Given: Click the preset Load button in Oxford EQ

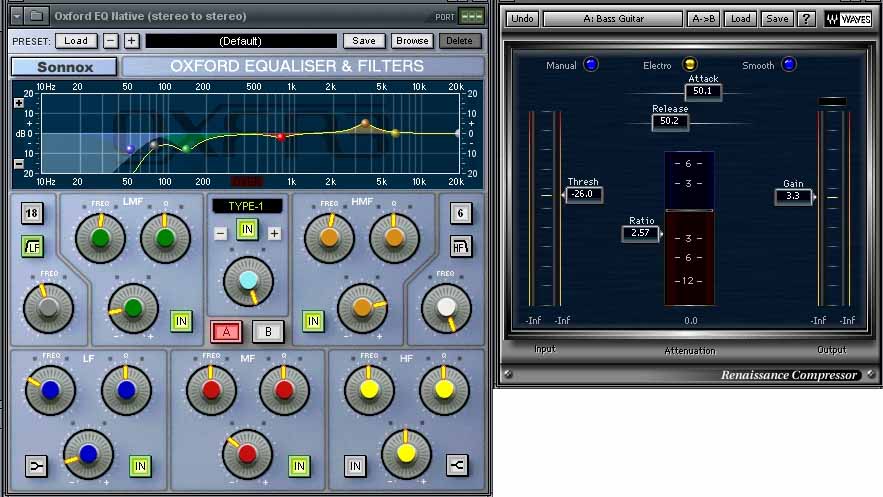Looking at the screenshot, I should point(76,41).
